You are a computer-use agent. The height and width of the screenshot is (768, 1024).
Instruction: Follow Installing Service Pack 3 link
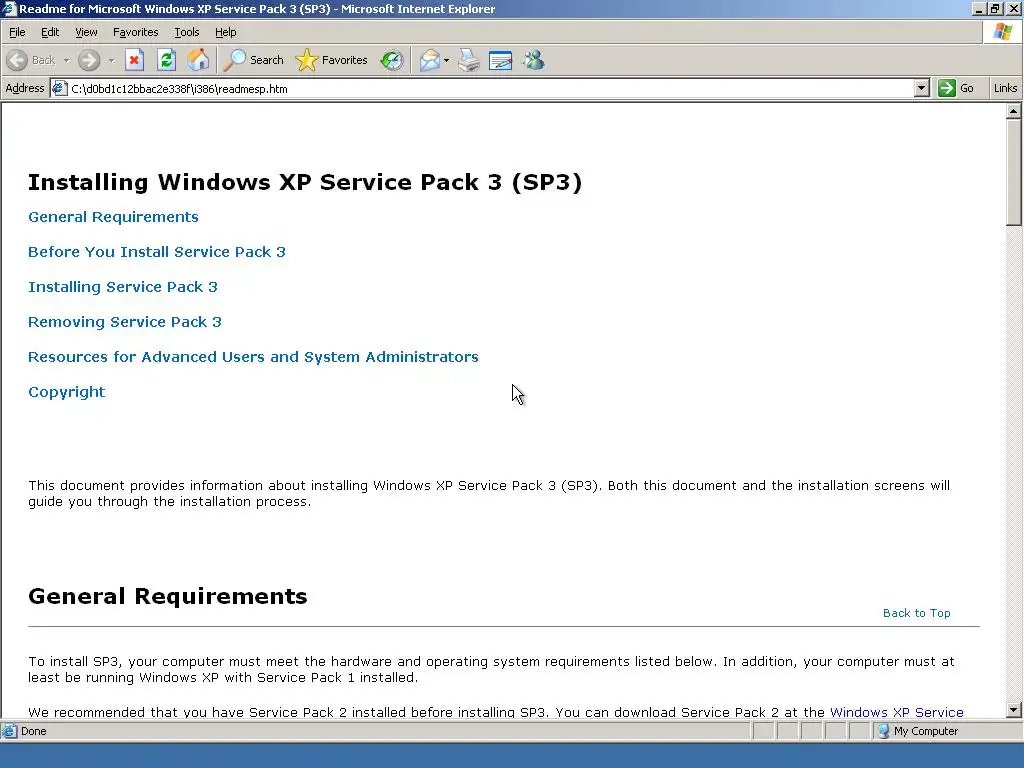point(123,287)
